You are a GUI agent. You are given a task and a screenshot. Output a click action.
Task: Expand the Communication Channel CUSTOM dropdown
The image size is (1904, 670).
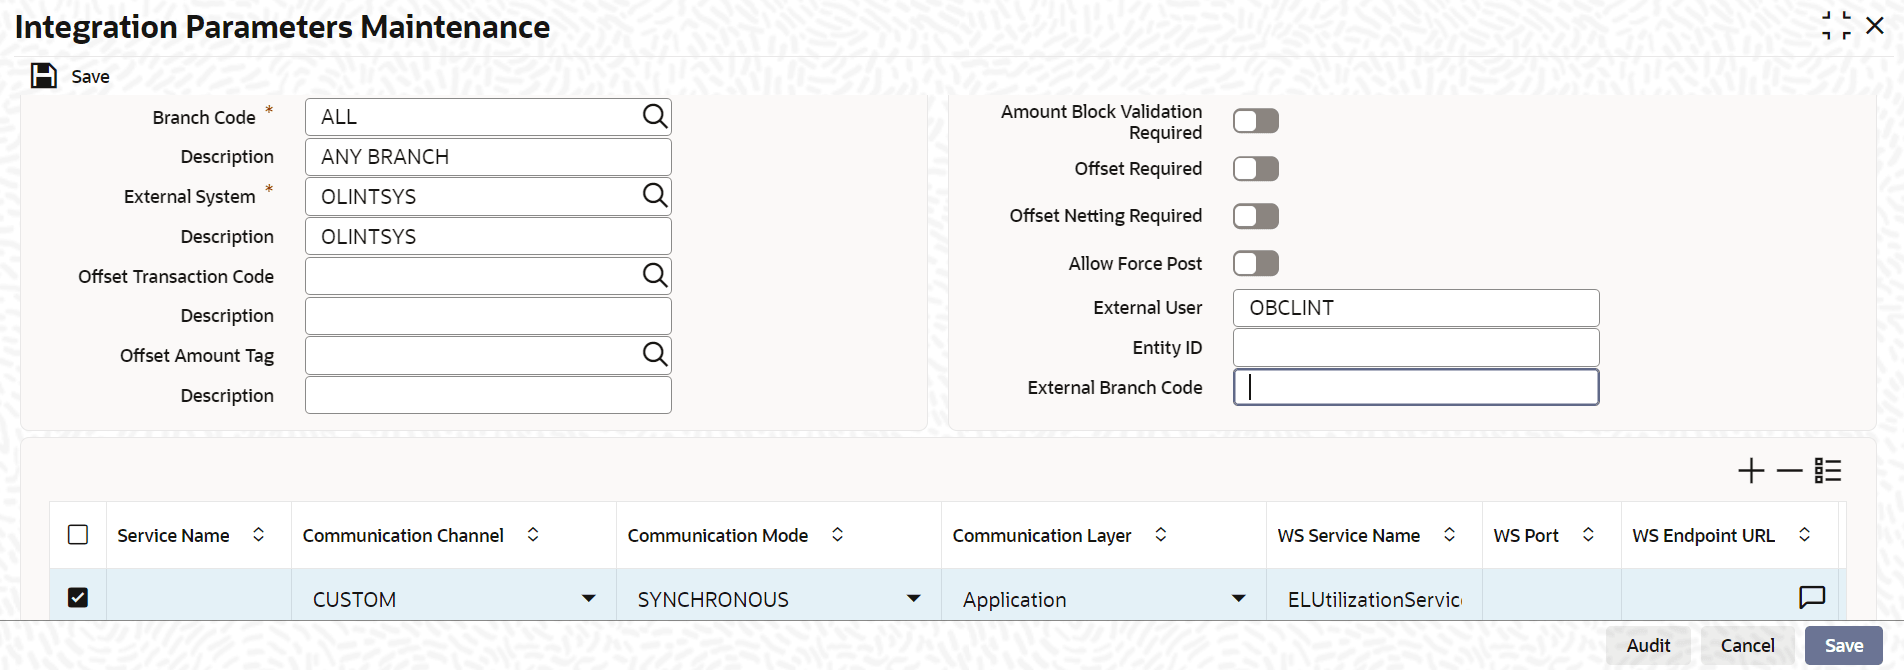pos(588,599)
